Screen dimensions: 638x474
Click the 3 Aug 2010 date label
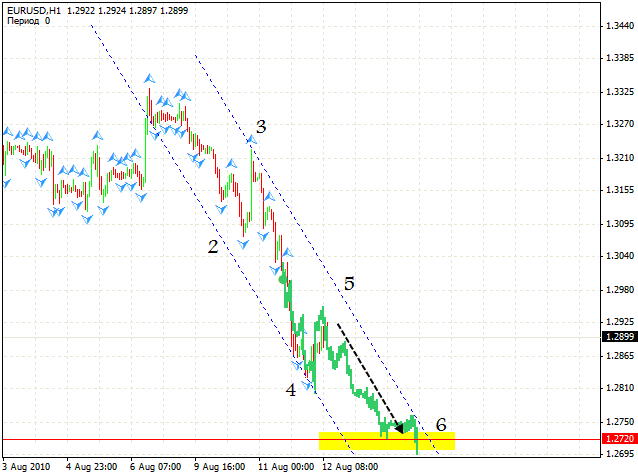click(26, 467)
